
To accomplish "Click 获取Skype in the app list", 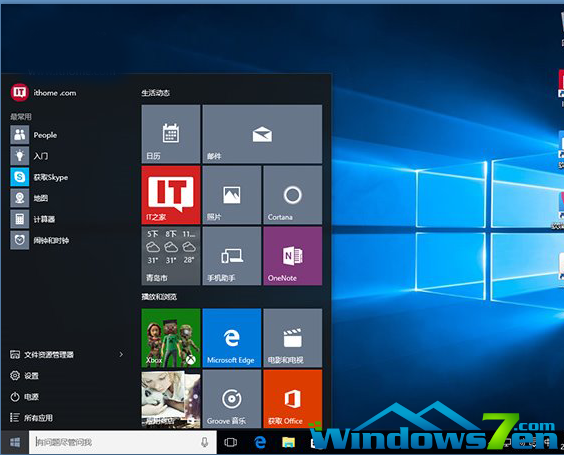I will click(x=39, y=177).
